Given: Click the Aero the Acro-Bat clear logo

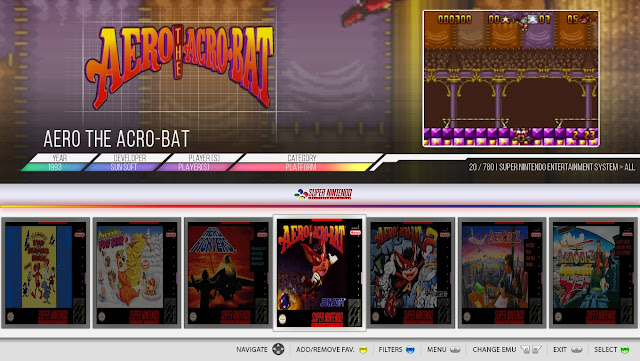Looking at the screenshot, I should click(179, 67).
